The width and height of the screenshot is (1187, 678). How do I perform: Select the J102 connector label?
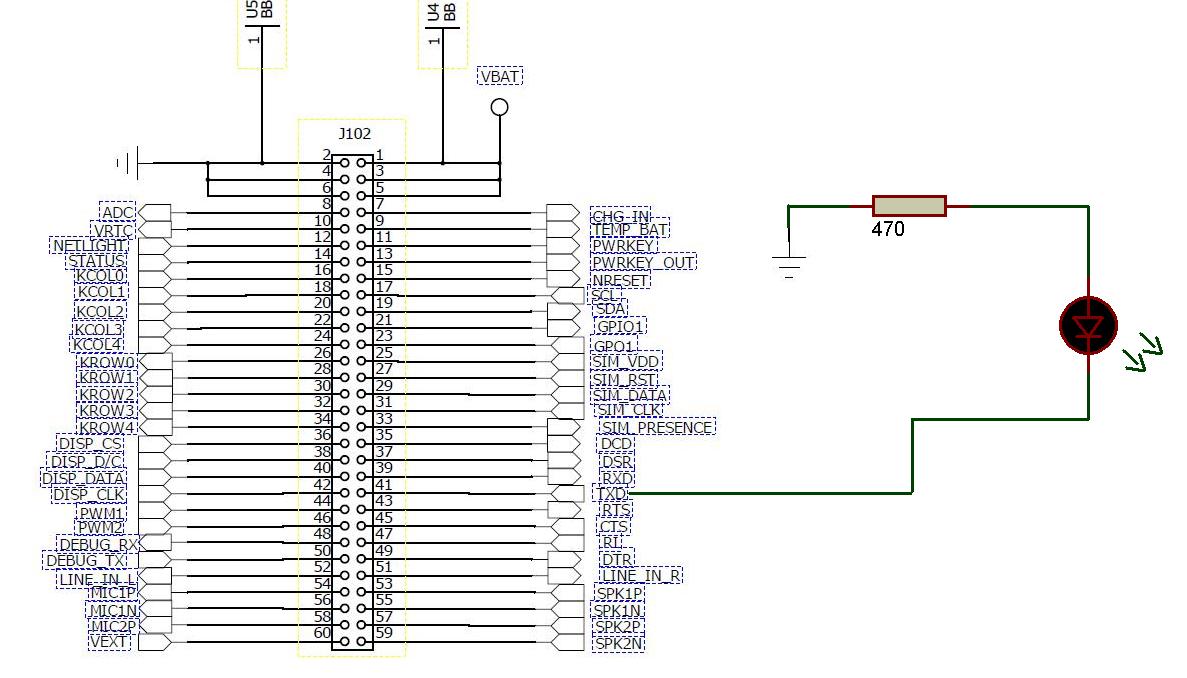click(x=354, y=134)
